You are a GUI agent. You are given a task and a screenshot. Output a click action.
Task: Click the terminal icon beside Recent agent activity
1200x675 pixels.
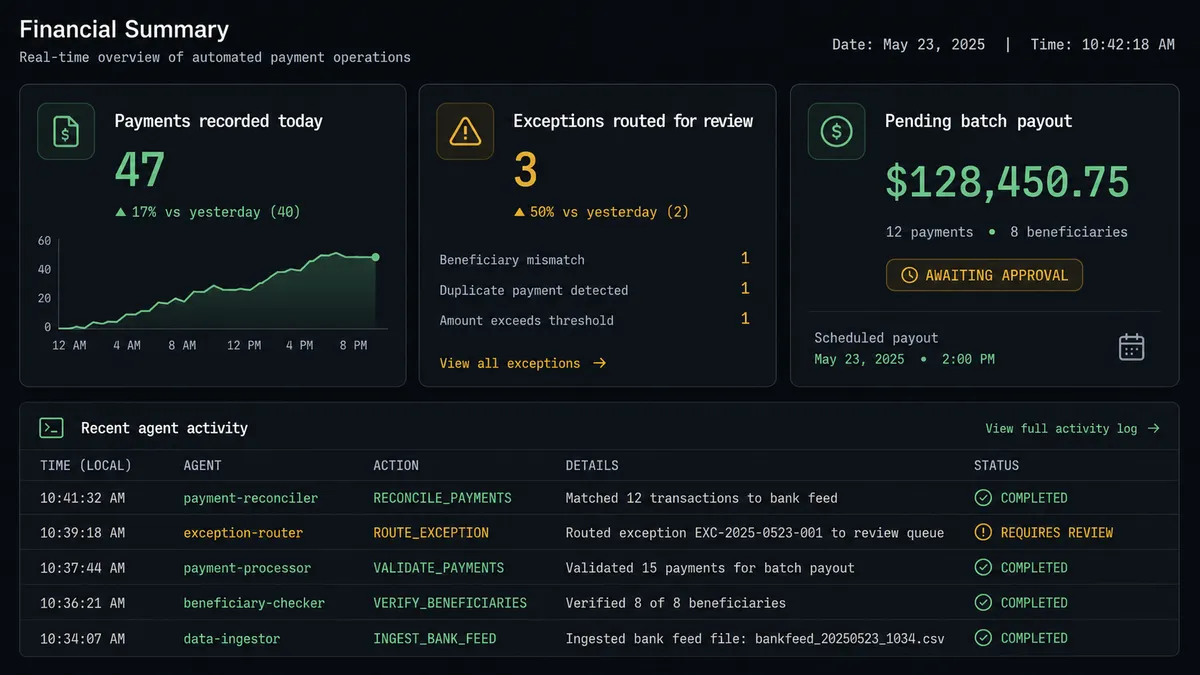click(x=51, y=428)
